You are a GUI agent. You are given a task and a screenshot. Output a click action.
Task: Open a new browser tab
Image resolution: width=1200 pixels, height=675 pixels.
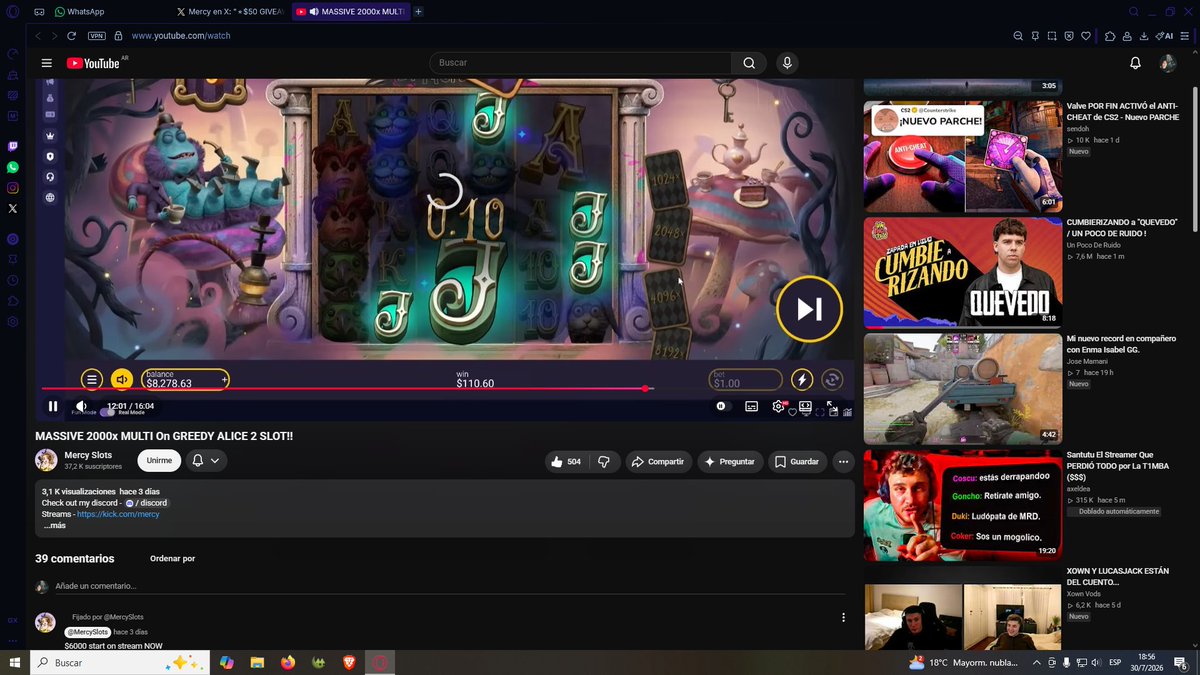(418, 12)
